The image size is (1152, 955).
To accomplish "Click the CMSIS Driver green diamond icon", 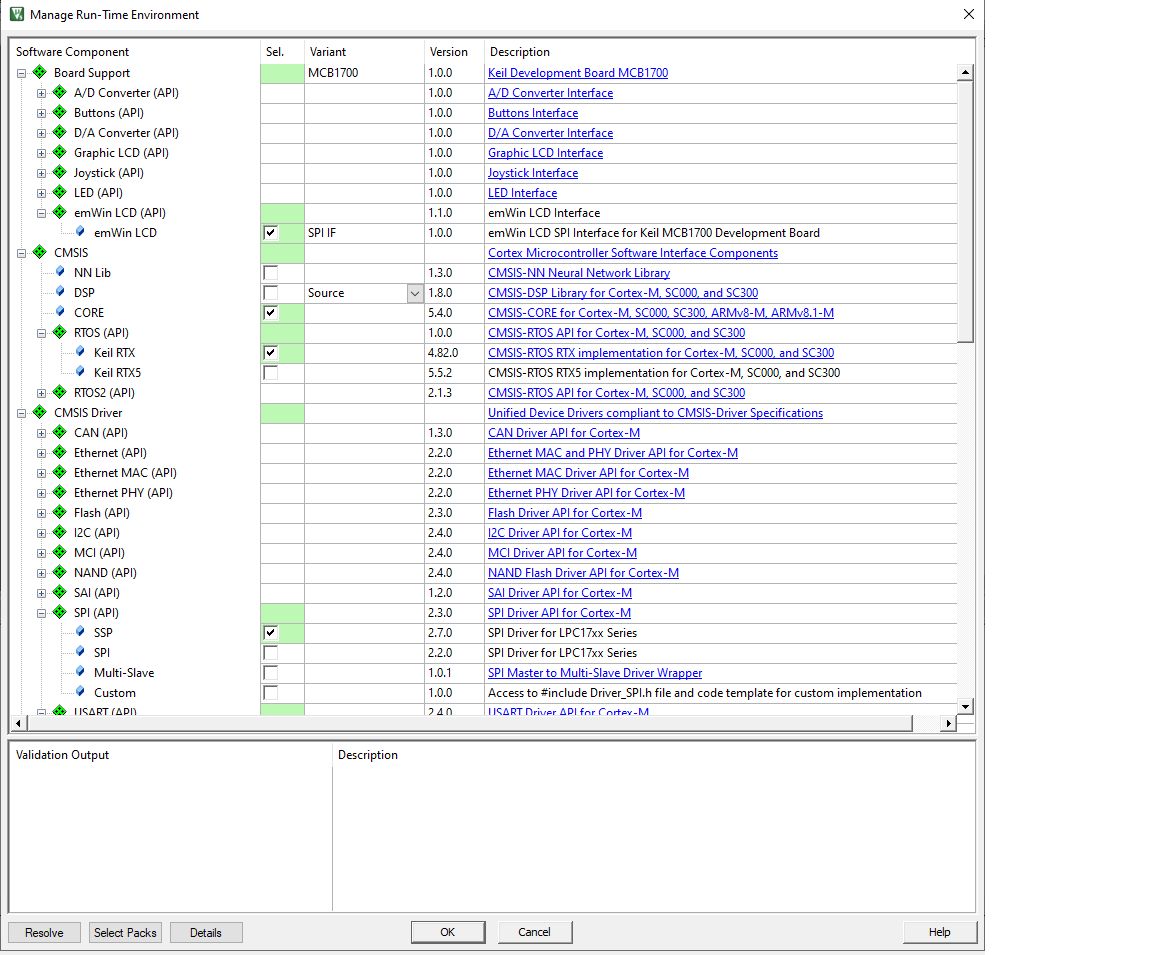I will pos(40,412).
